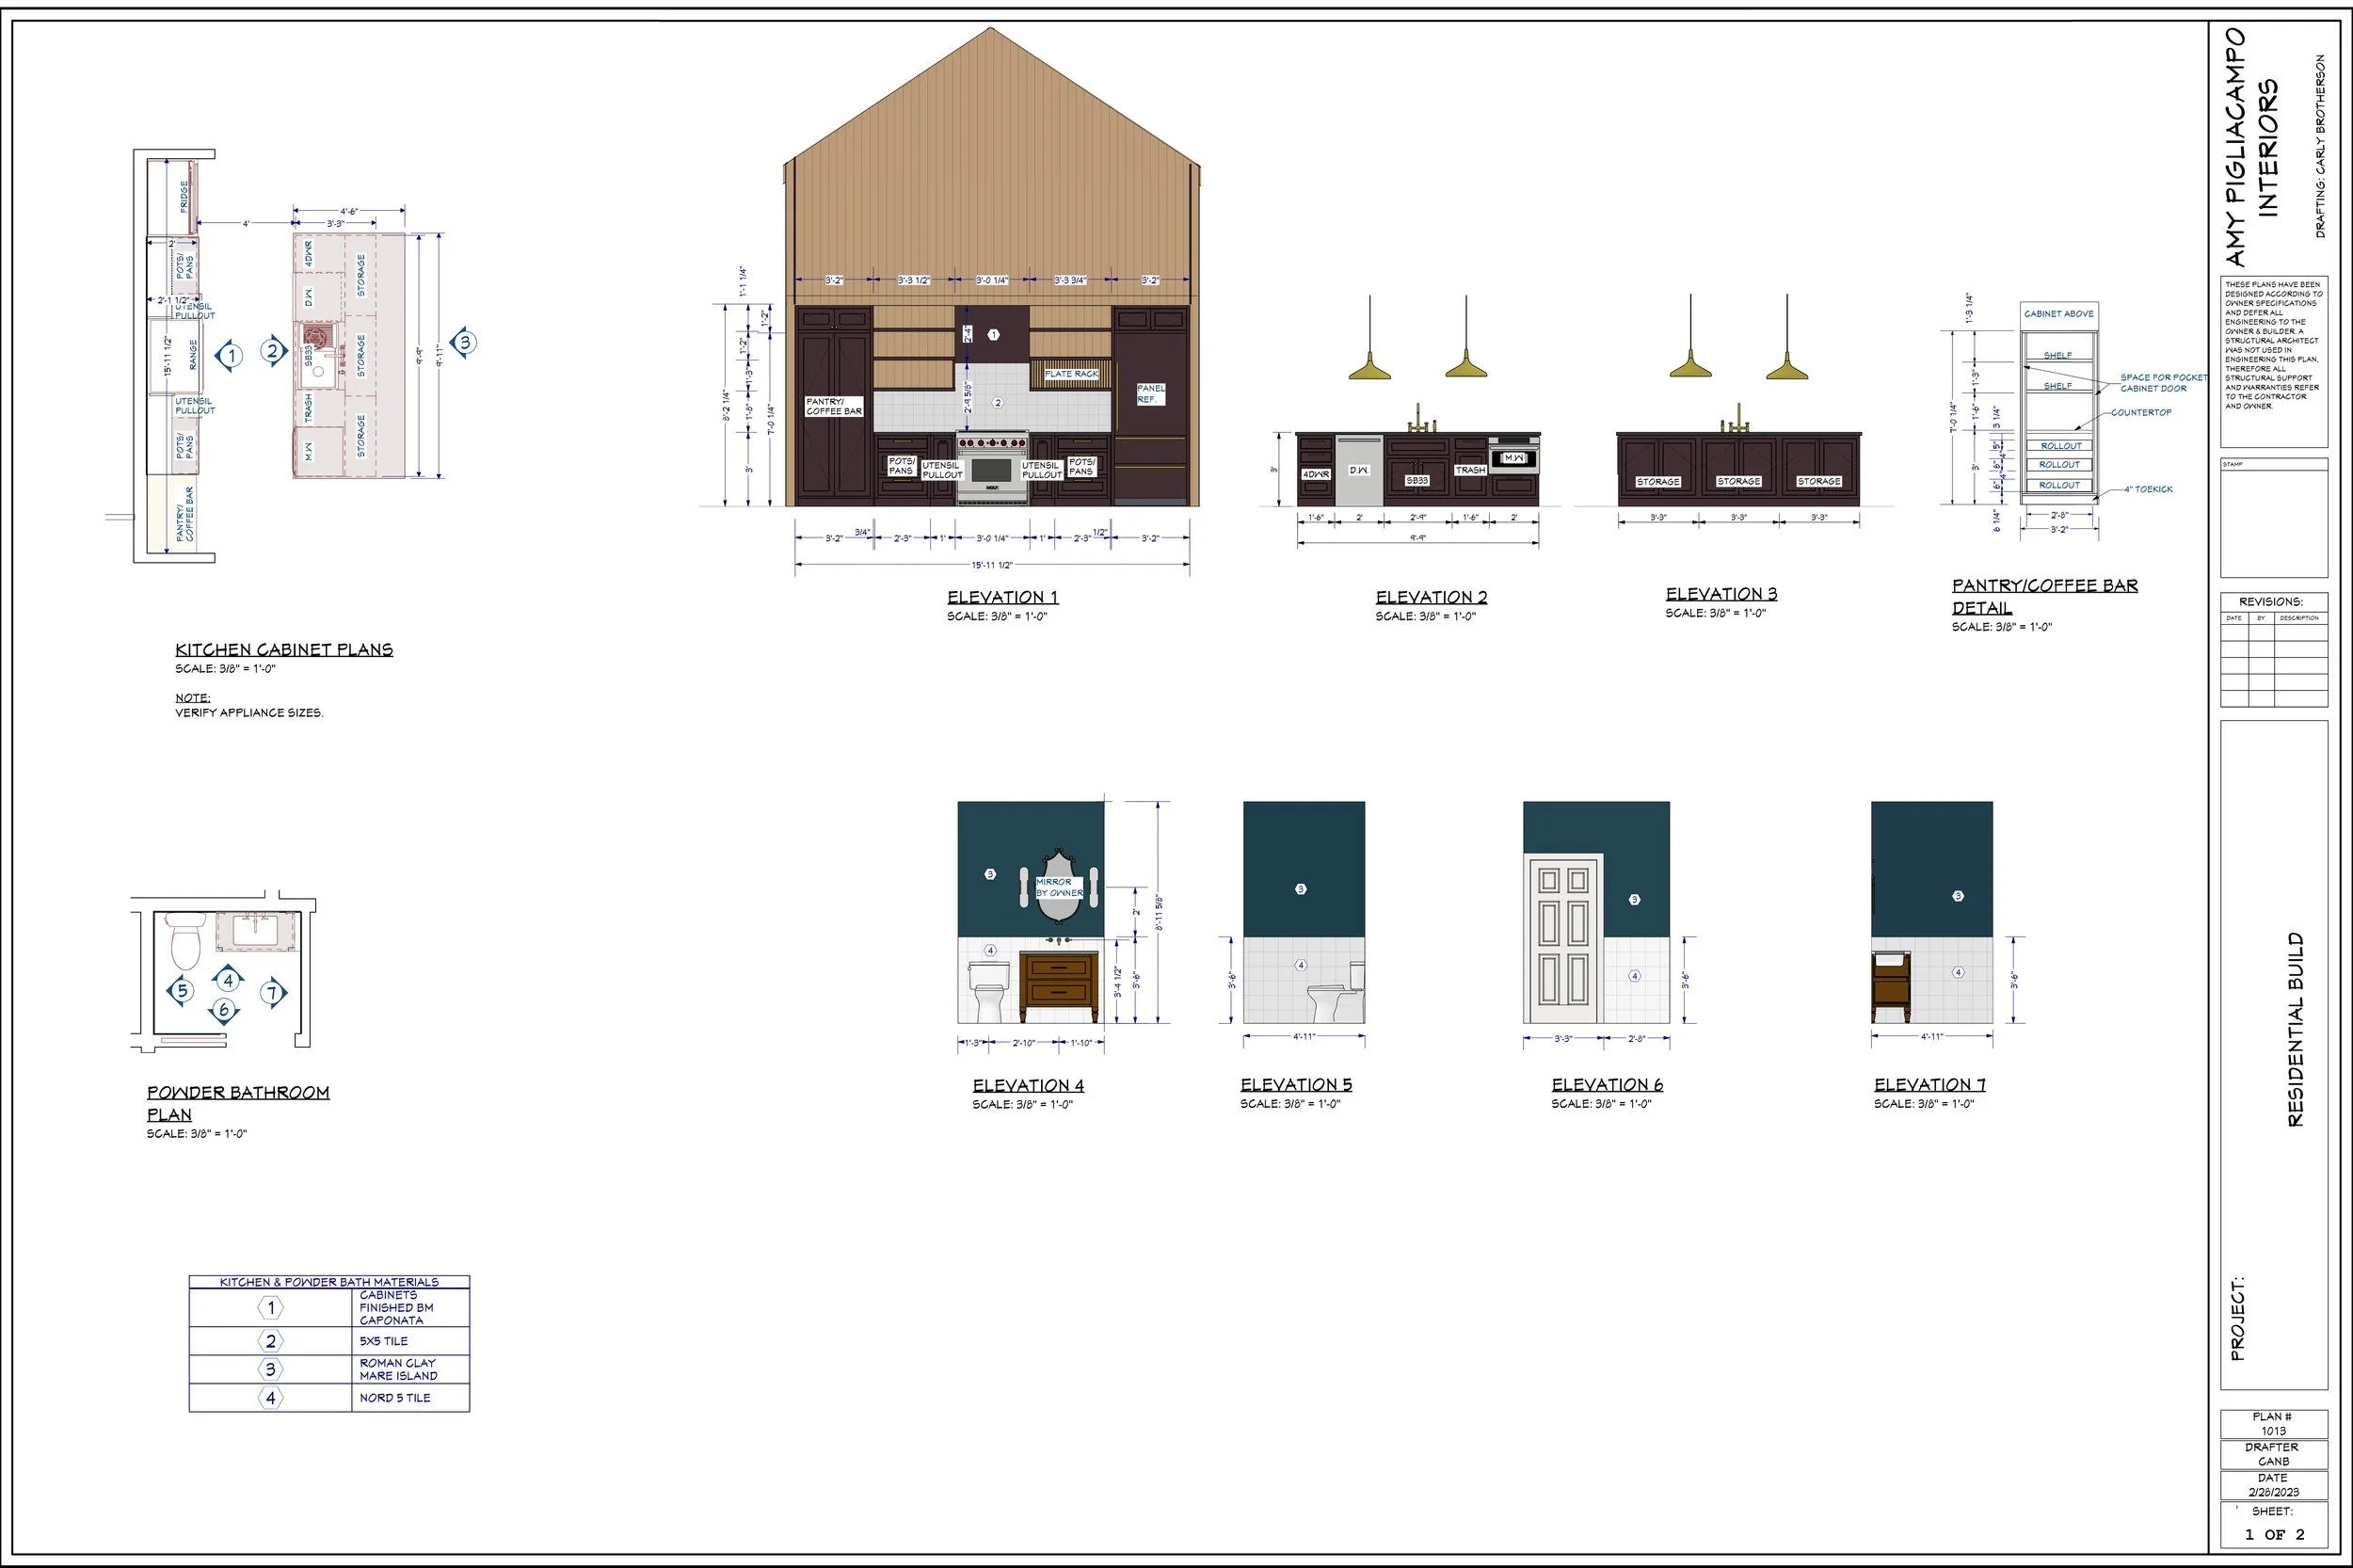Select the "MIRROR BY OWNER" label
The image size is (2353, 1568).
pos(1059,888)
